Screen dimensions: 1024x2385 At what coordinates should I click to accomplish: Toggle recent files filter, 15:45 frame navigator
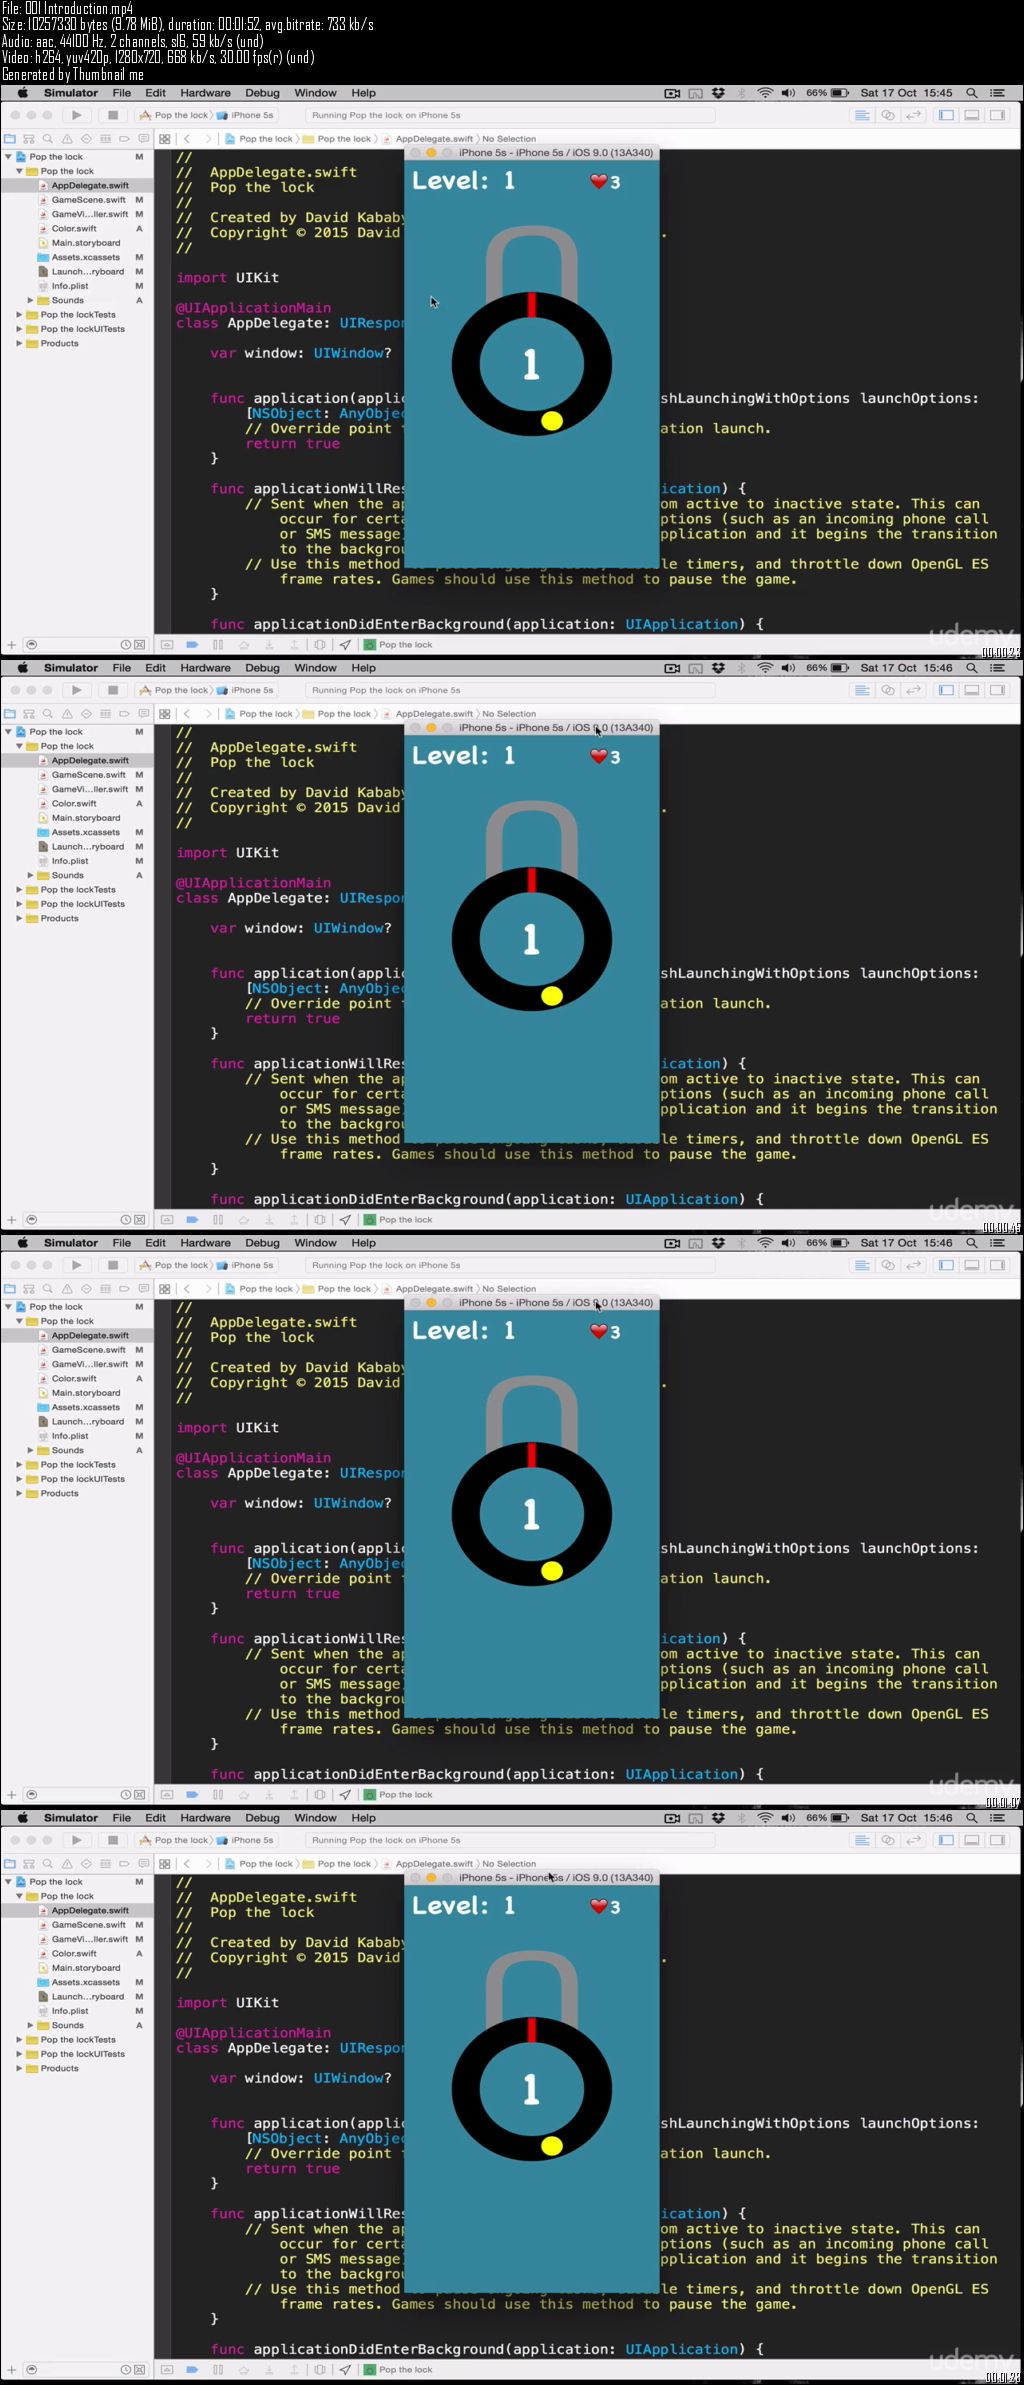(126, 645)
